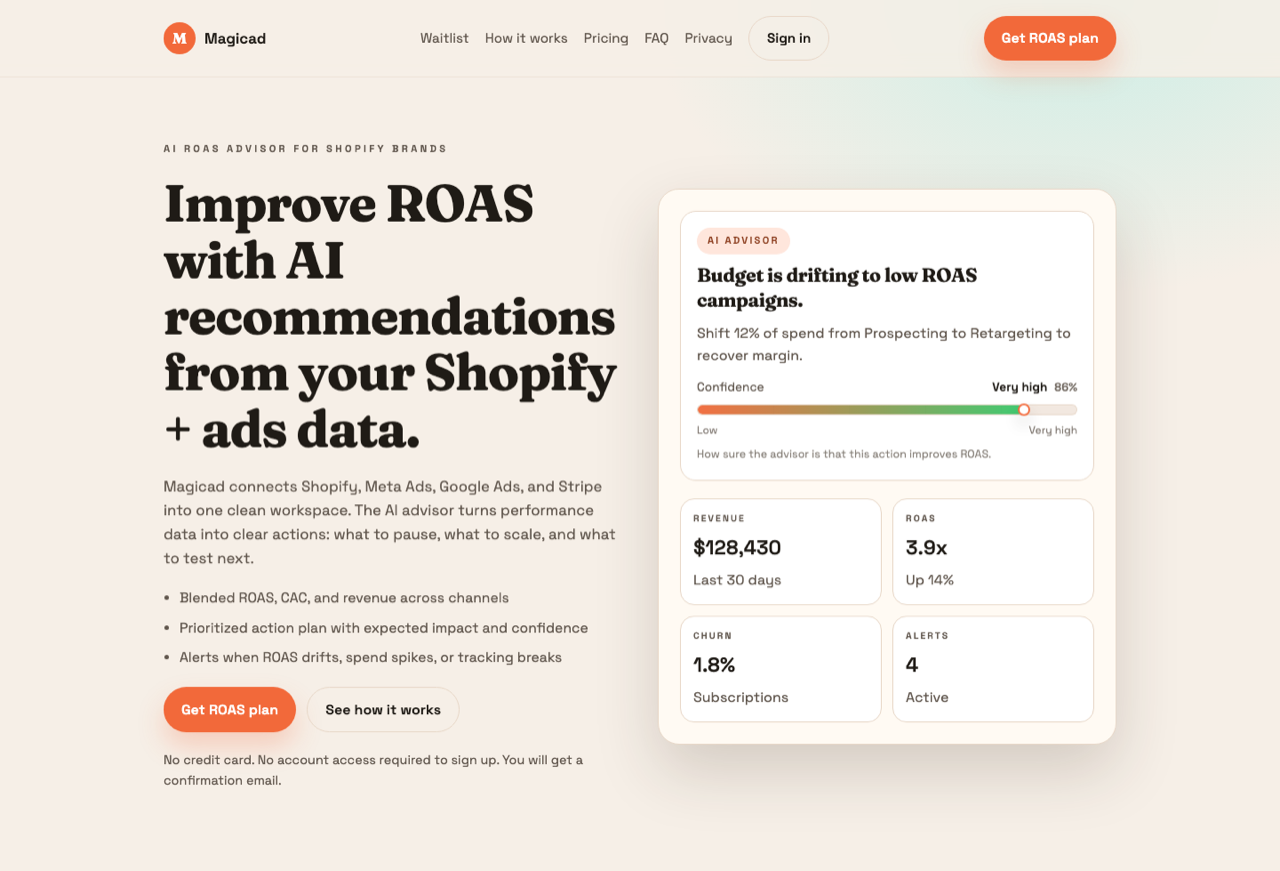Click the Magicad brand name

click(235, 38)
